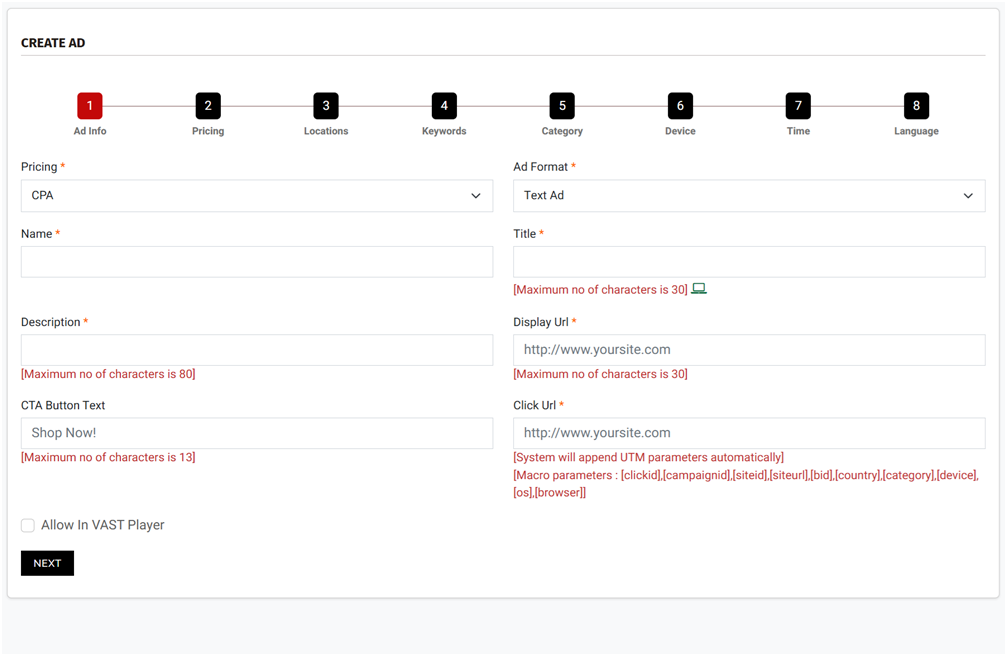Open step 3 Locations

tap(326, 106)
